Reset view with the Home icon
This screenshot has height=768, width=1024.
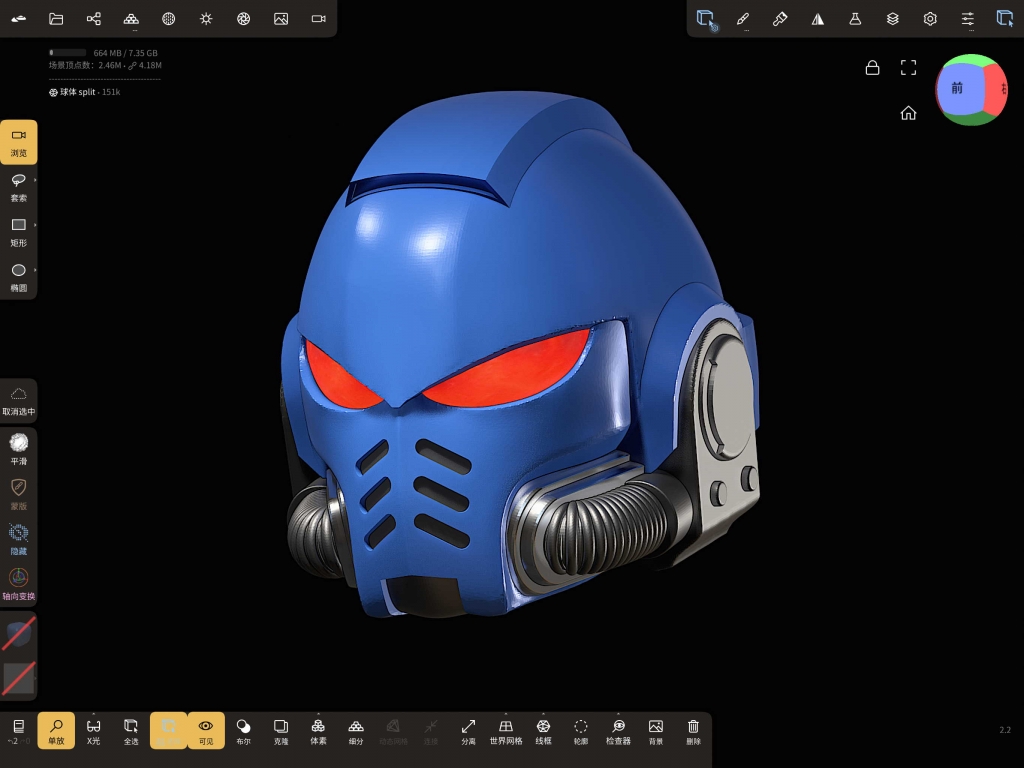coord(908,113)
